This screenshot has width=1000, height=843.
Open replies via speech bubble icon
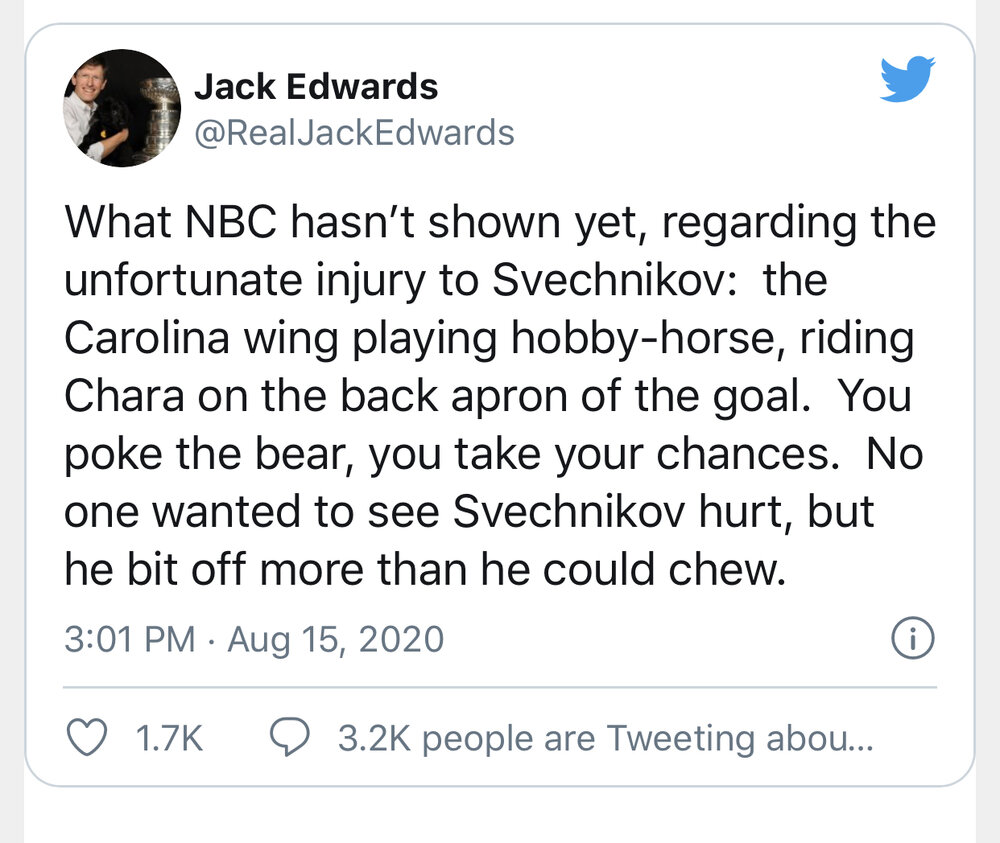point(290,737)
